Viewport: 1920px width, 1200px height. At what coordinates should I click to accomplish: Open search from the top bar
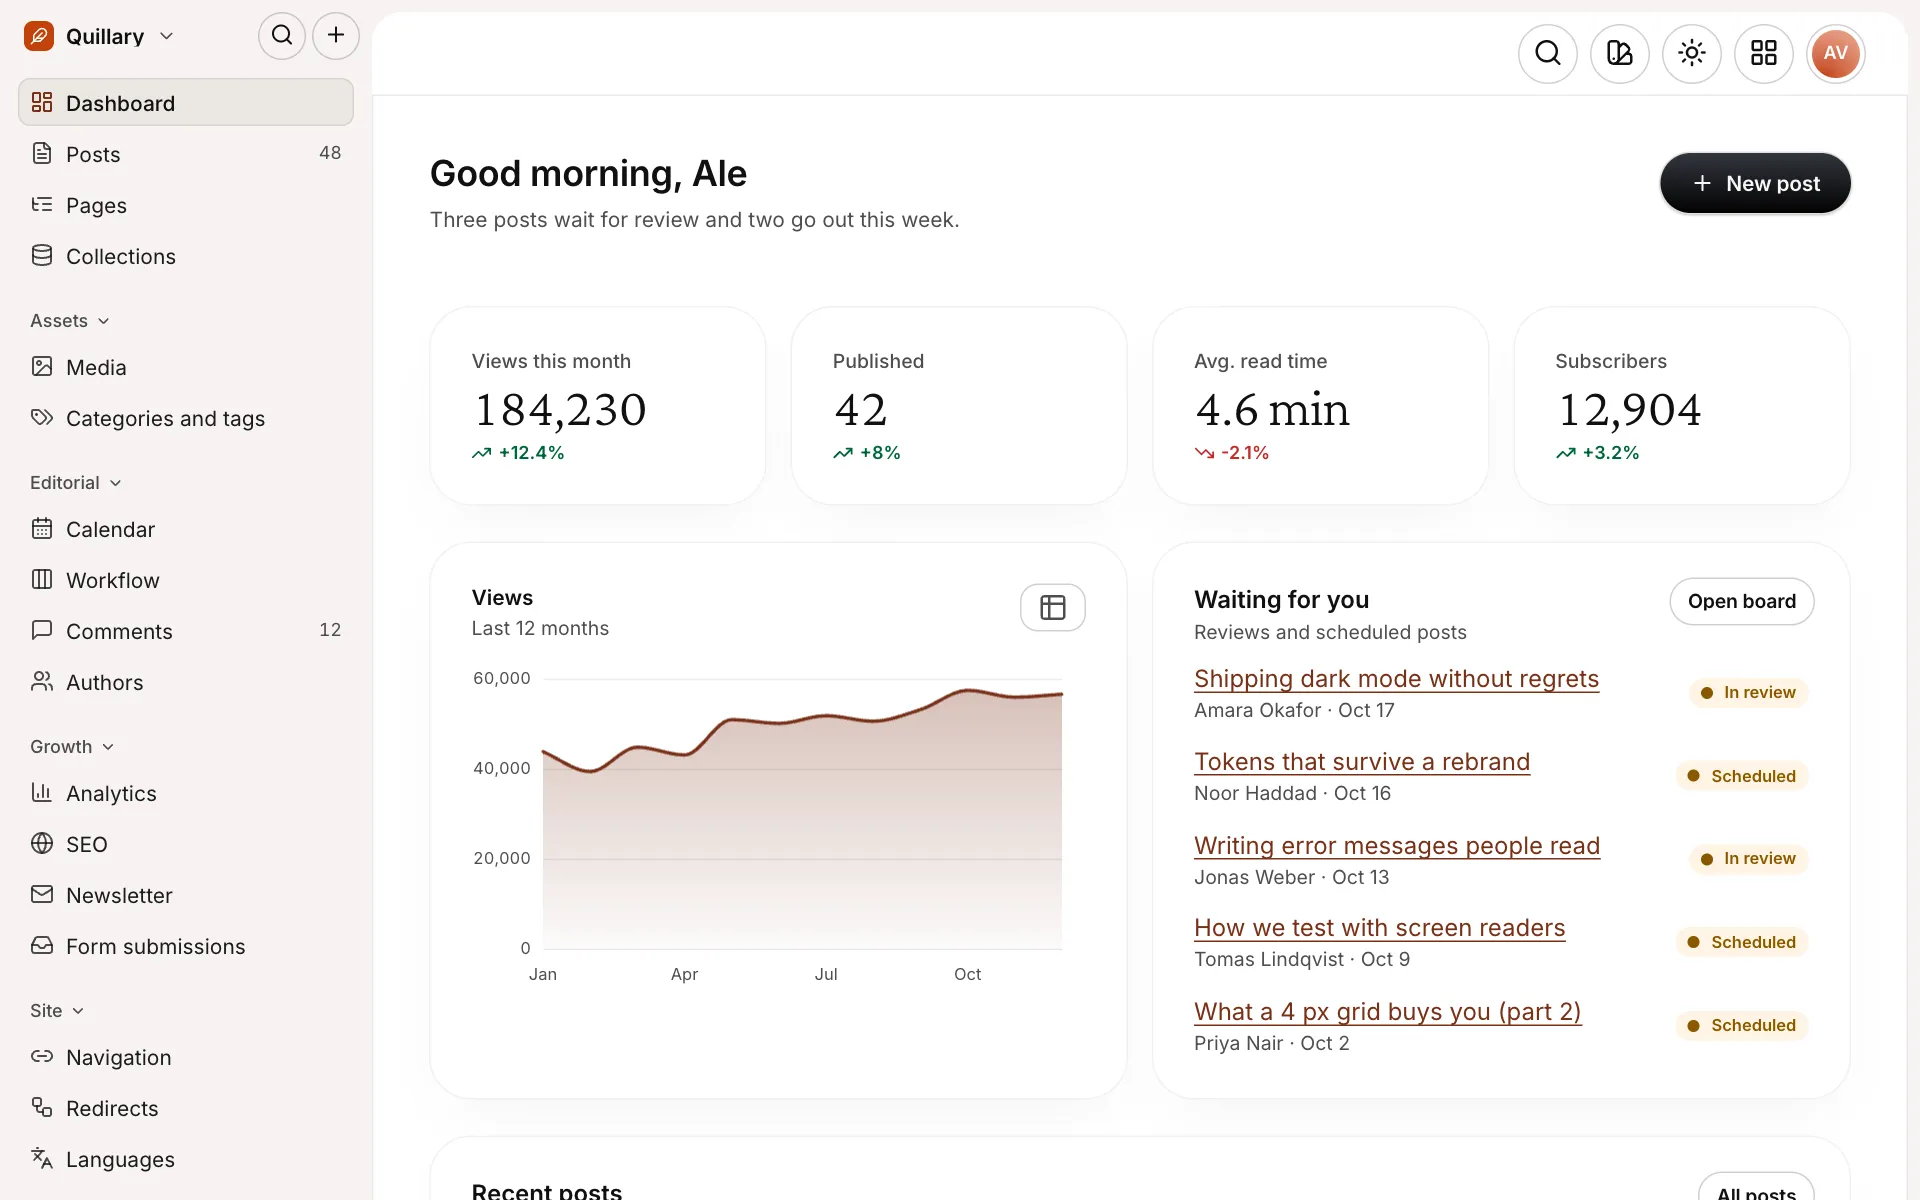[x=1548, y=53]
